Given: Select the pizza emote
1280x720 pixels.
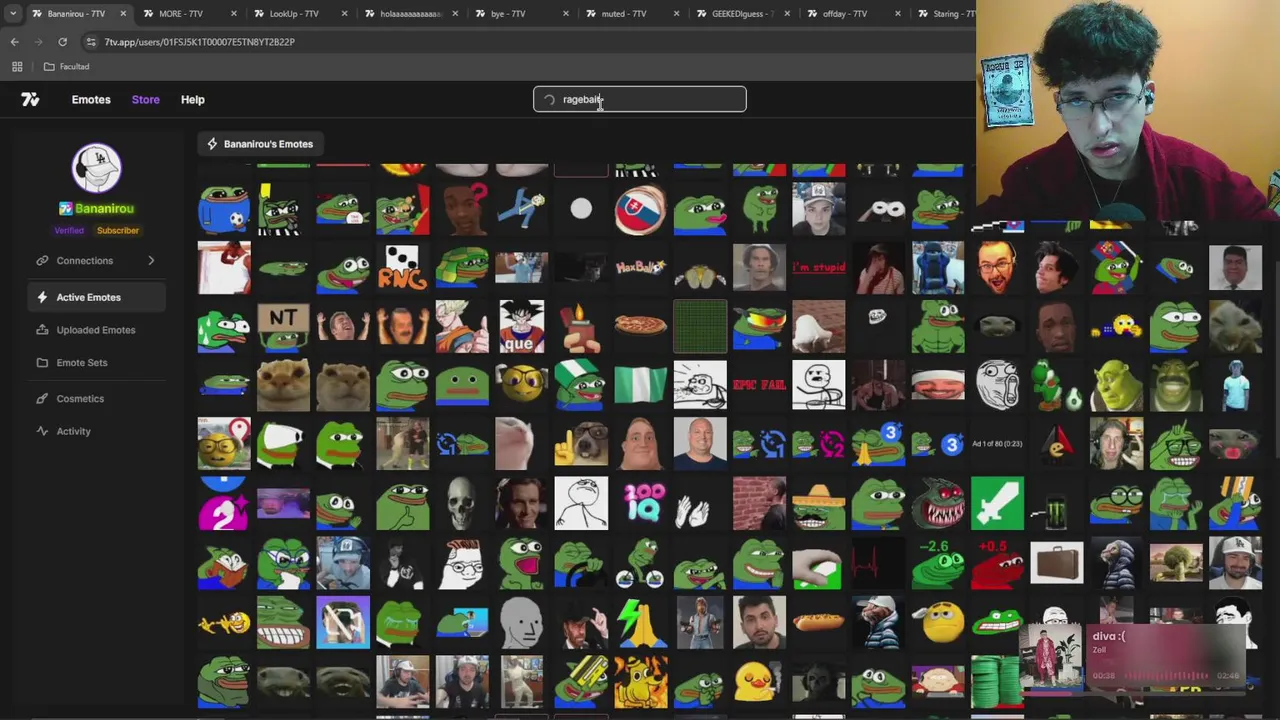Looking at the screenshot, I should (640, 326).
